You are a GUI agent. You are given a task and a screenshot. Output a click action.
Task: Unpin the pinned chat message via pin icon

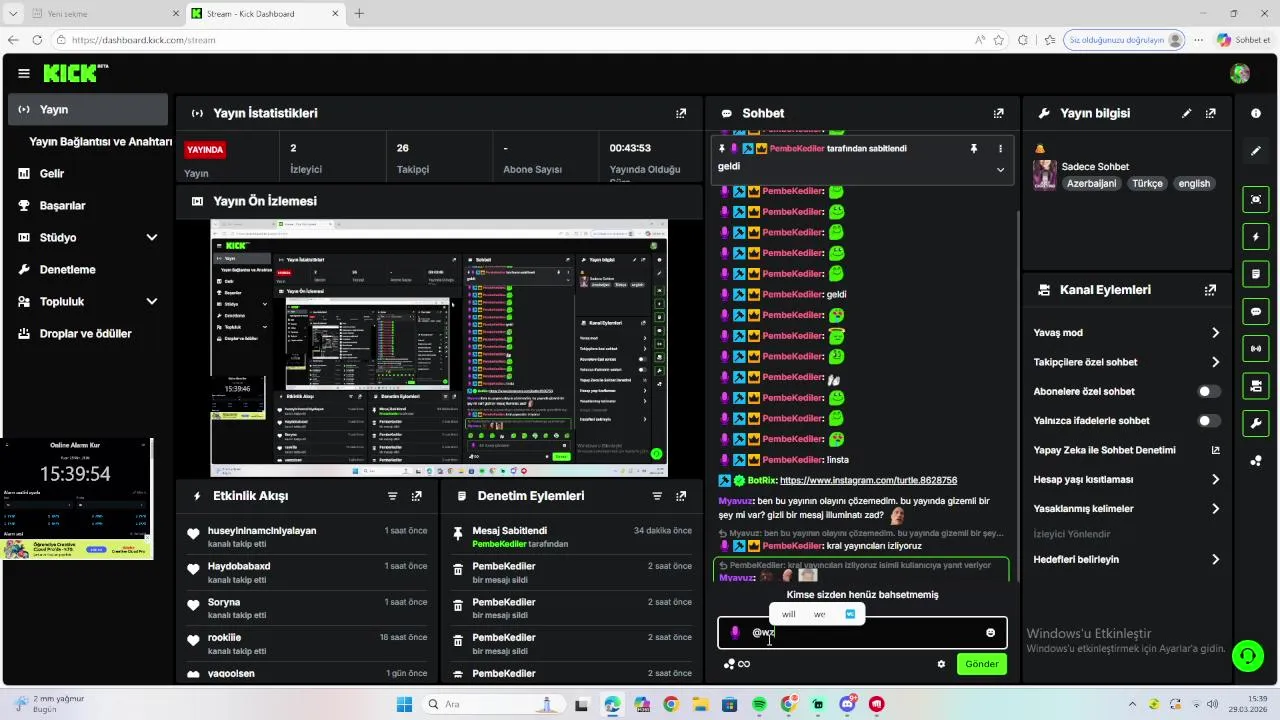[974, 148]
